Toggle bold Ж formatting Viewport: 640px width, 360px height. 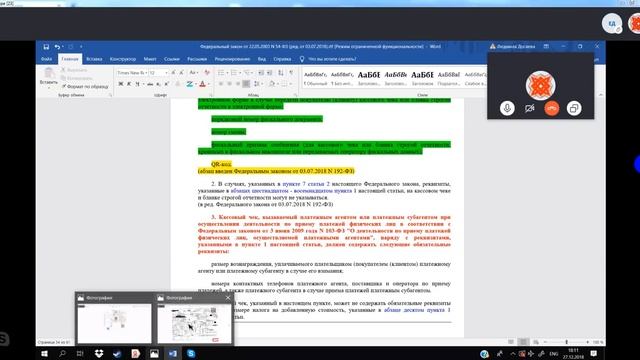tap(121, 84)
